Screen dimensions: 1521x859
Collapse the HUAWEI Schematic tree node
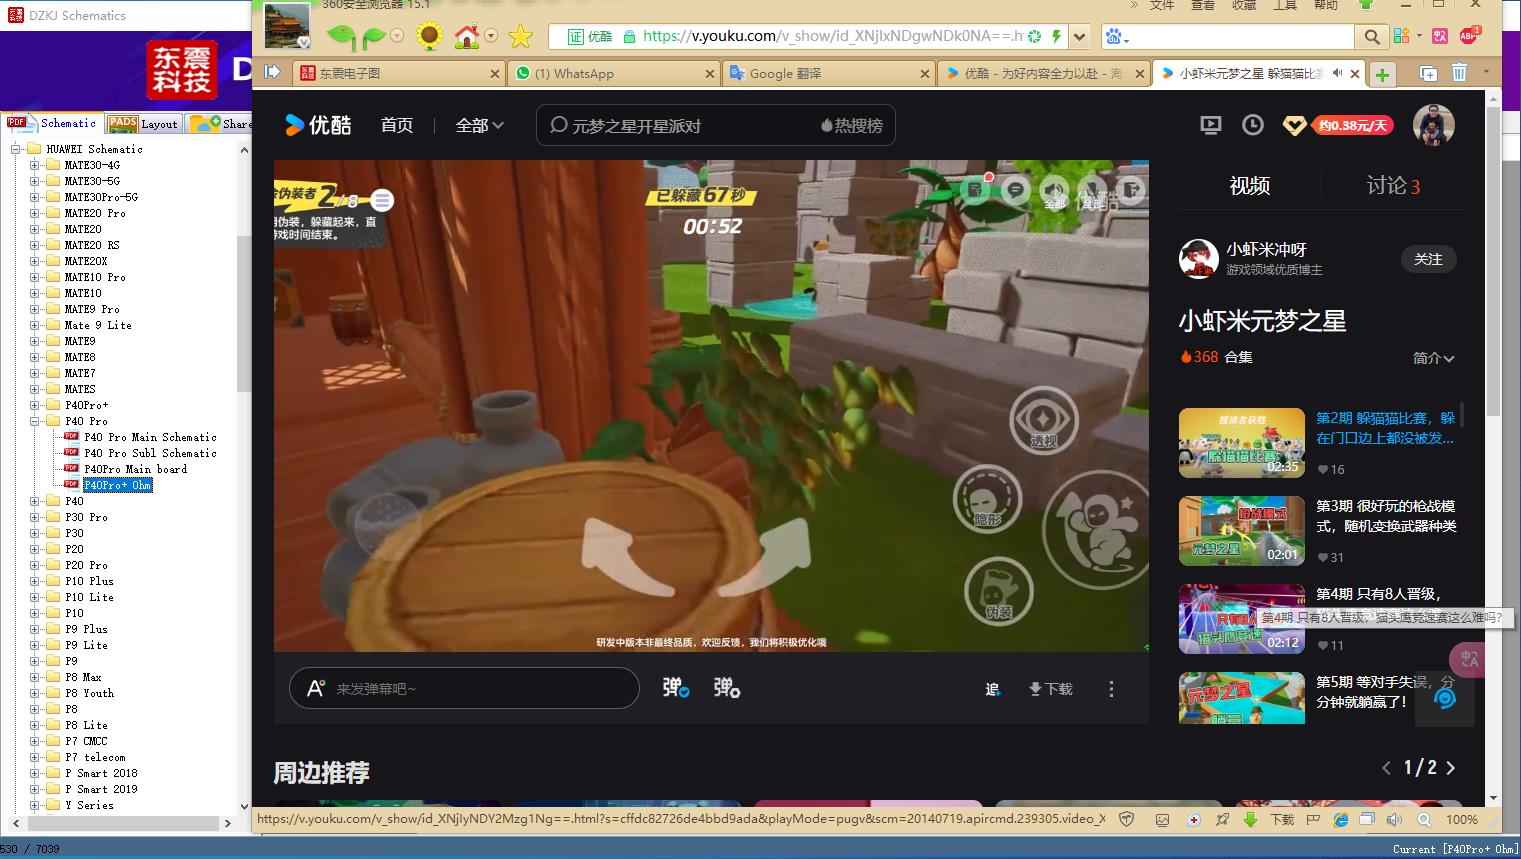(16, 149)
